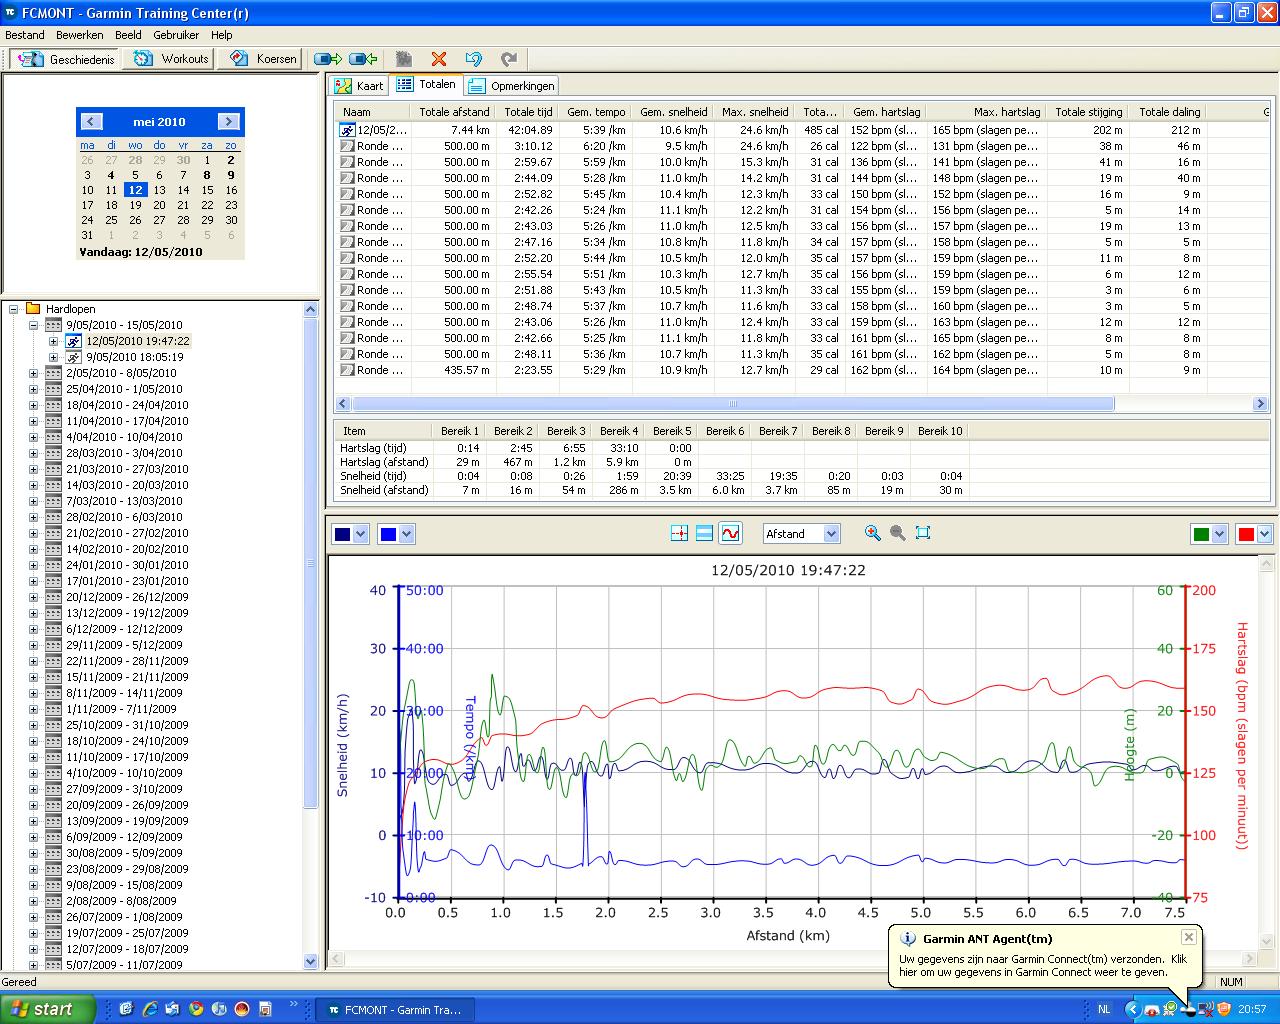The width and height of the screenshot is (1280, 1024).
Task: Sort the table by Totale afstand column header
Action: coord(454,112)
